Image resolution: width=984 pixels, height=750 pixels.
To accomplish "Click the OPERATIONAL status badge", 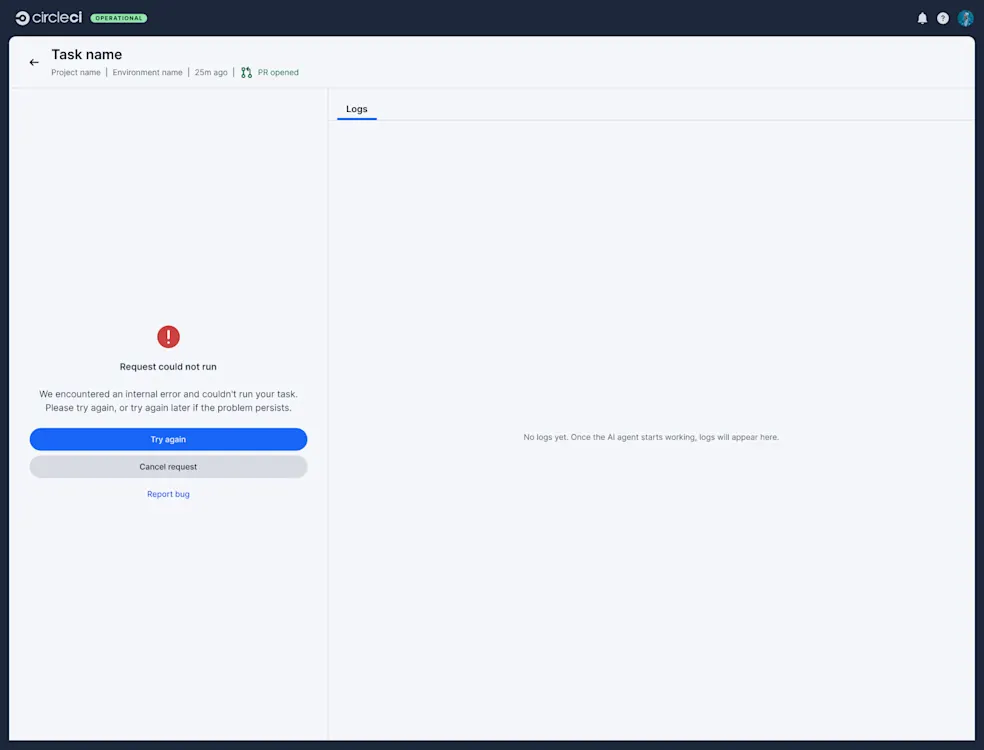I will click(119, 17).
